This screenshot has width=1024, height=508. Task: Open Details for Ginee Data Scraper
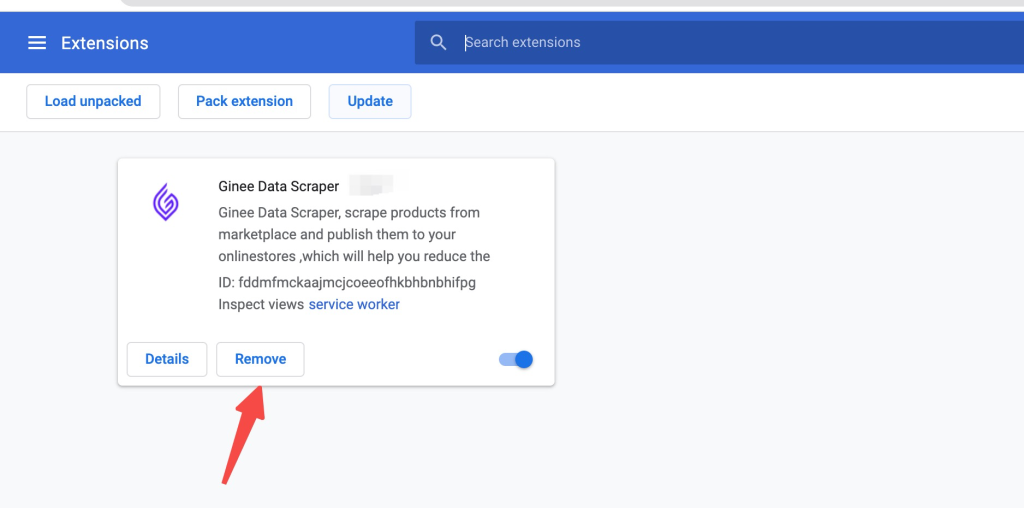167,359
